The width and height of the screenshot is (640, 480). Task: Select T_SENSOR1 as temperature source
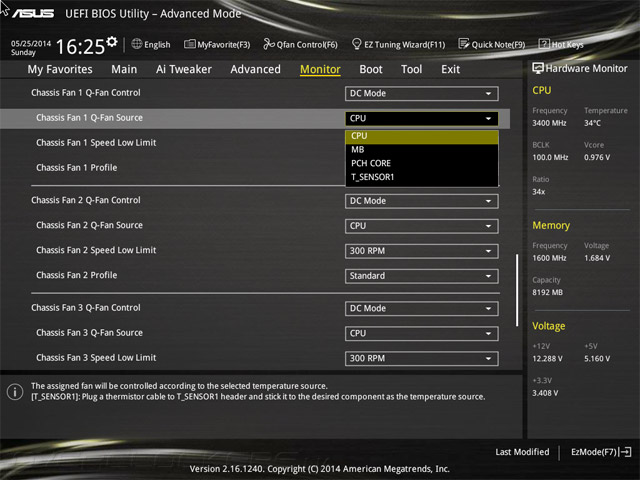tap(422, 177)
